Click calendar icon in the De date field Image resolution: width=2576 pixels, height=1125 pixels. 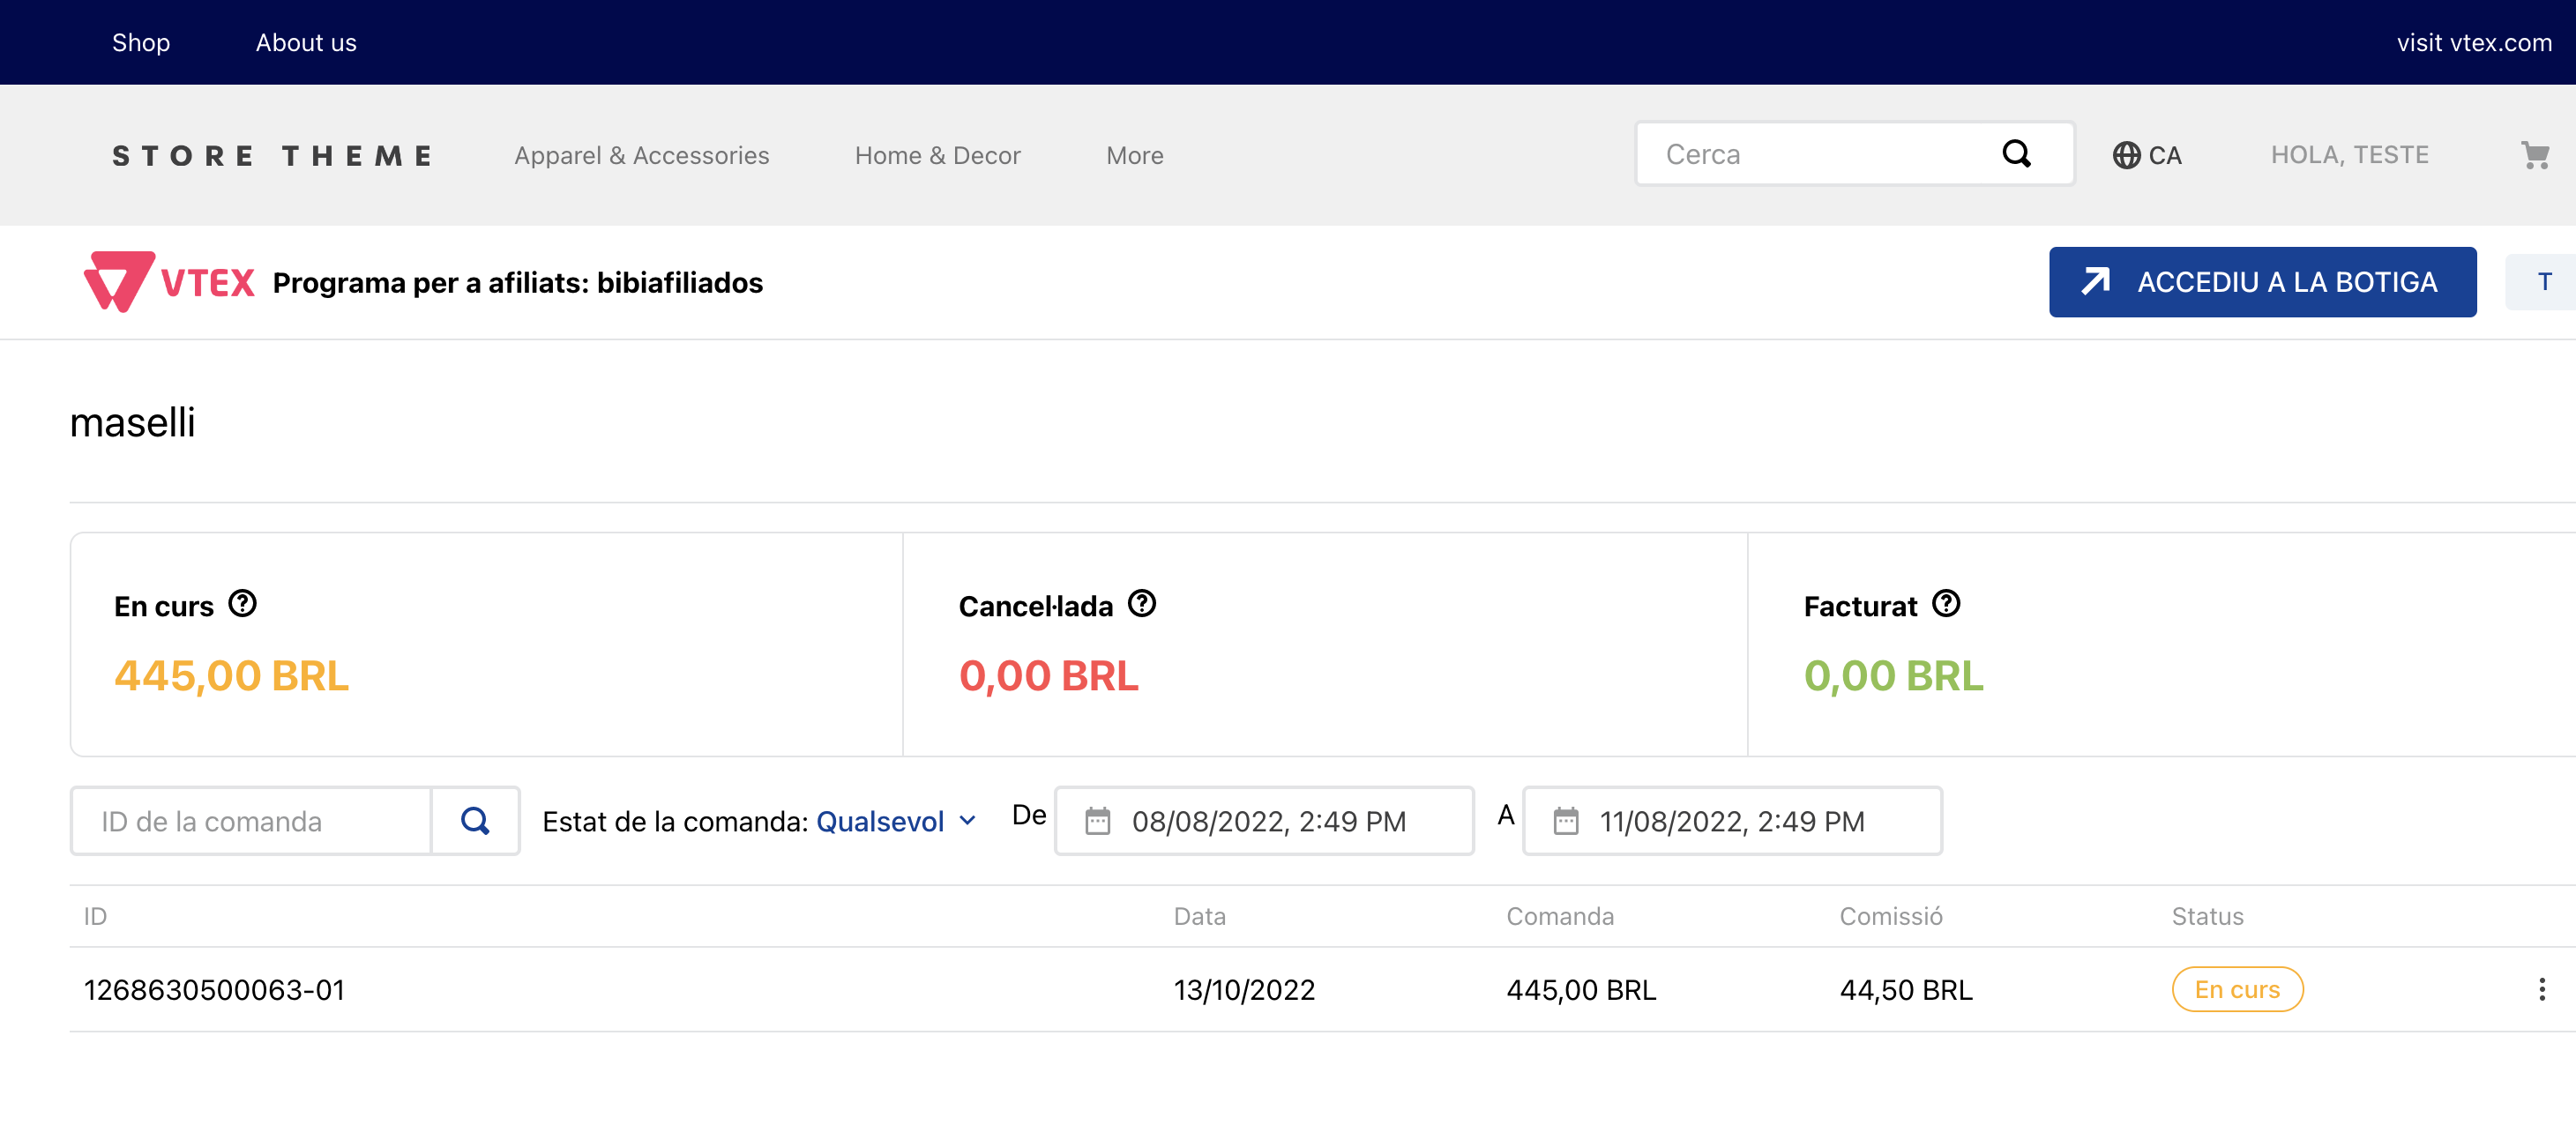tap(1098, 821)
